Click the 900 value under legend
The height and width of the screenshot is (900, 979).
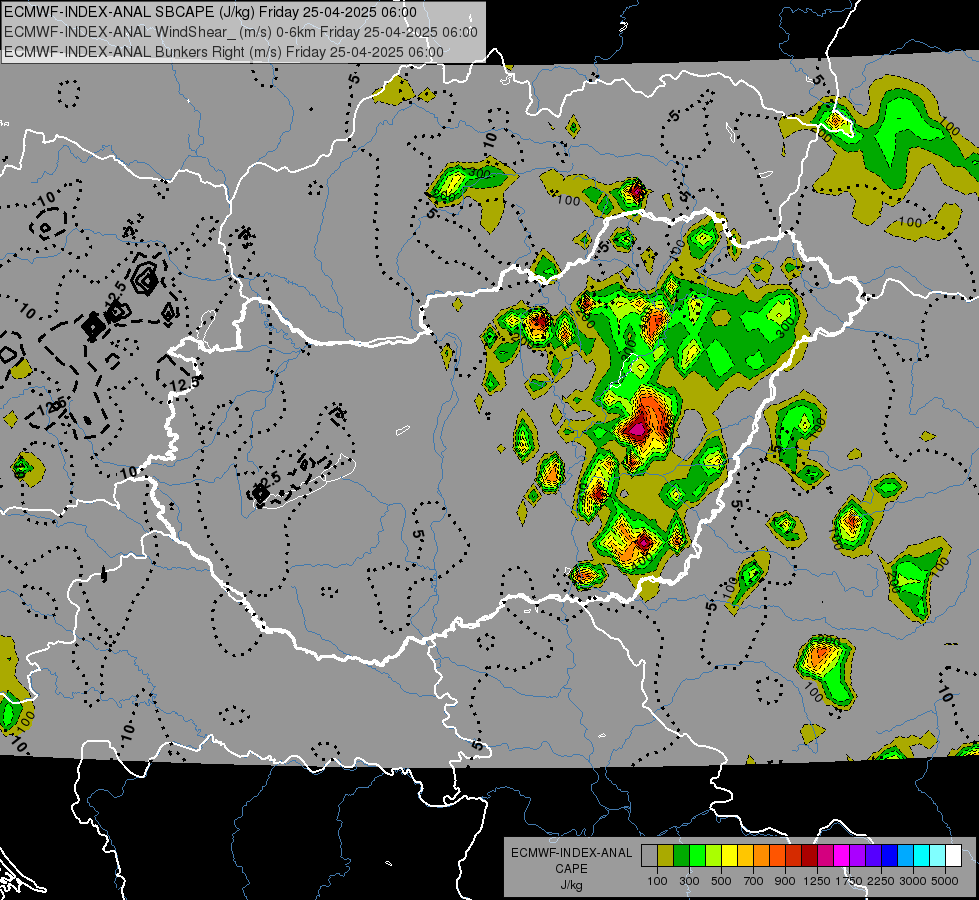coord(785,881)
